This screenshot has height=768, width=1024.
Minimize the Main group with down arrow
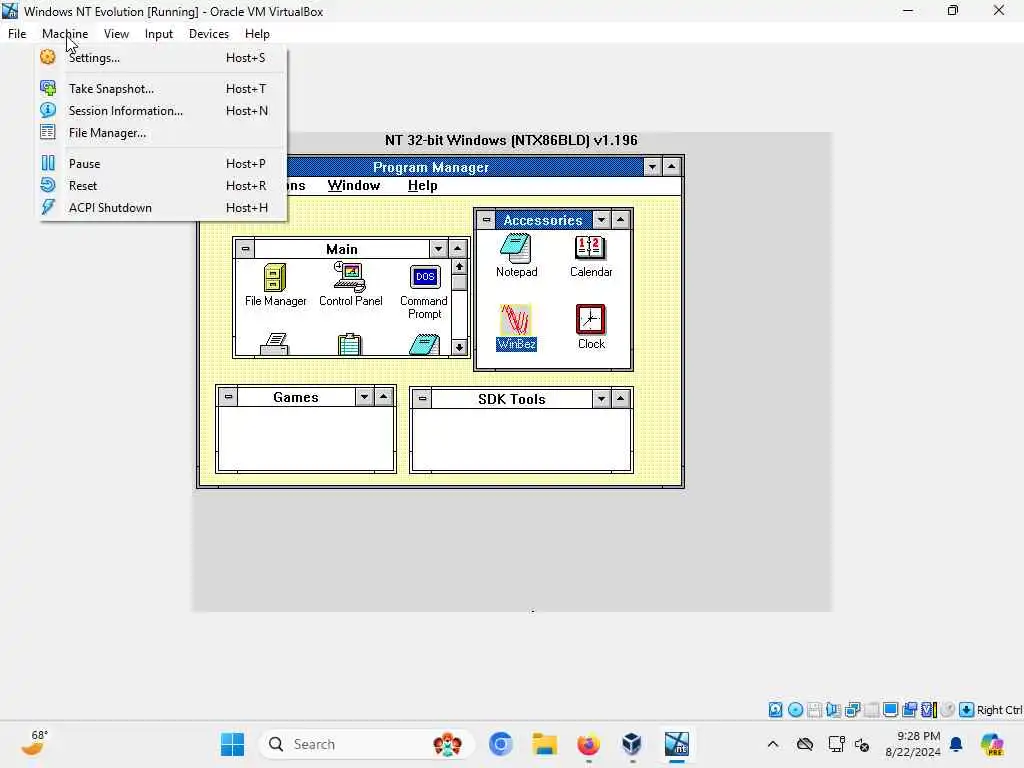tap(438, 249)
